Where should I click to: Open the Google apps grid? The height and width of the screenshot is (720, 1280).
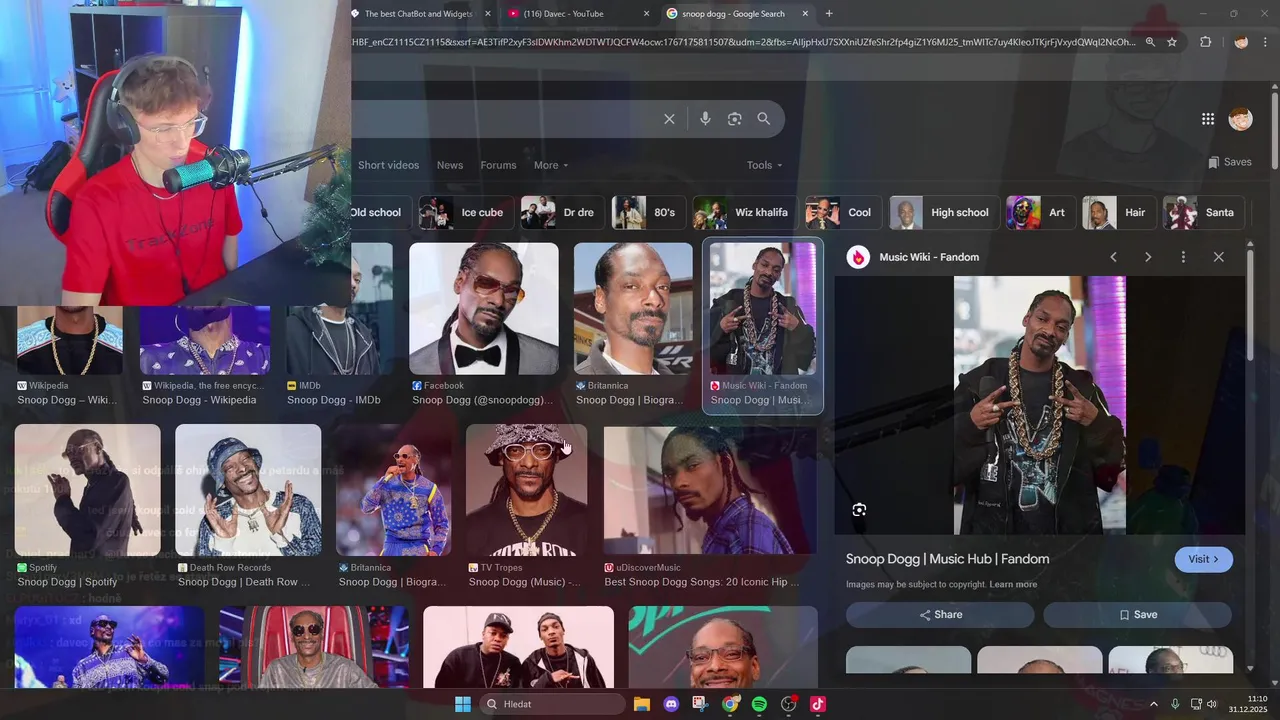1208,119
